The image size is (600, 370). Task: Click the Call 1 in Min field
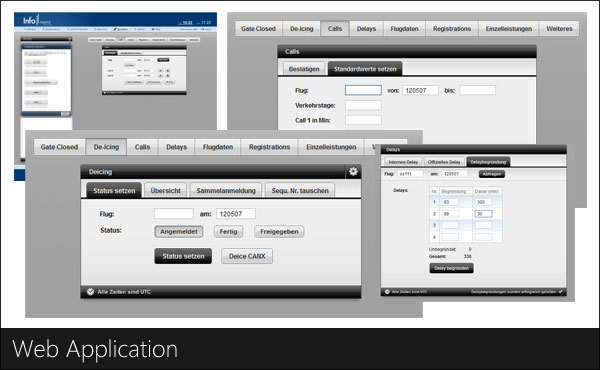(x=363, y=120)
